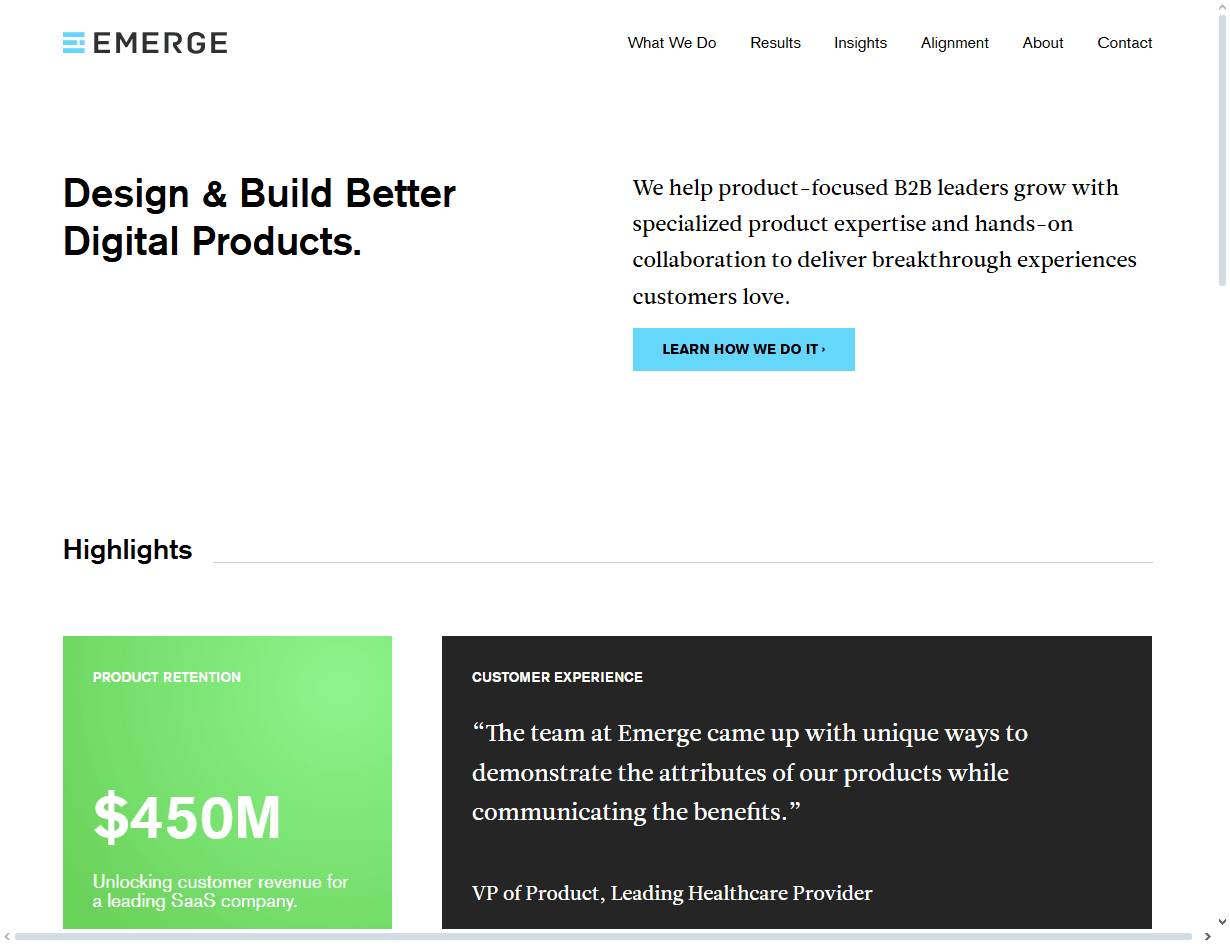Click the Emerge logo icon
This screenshot has width=1230, height=944.
74,42
